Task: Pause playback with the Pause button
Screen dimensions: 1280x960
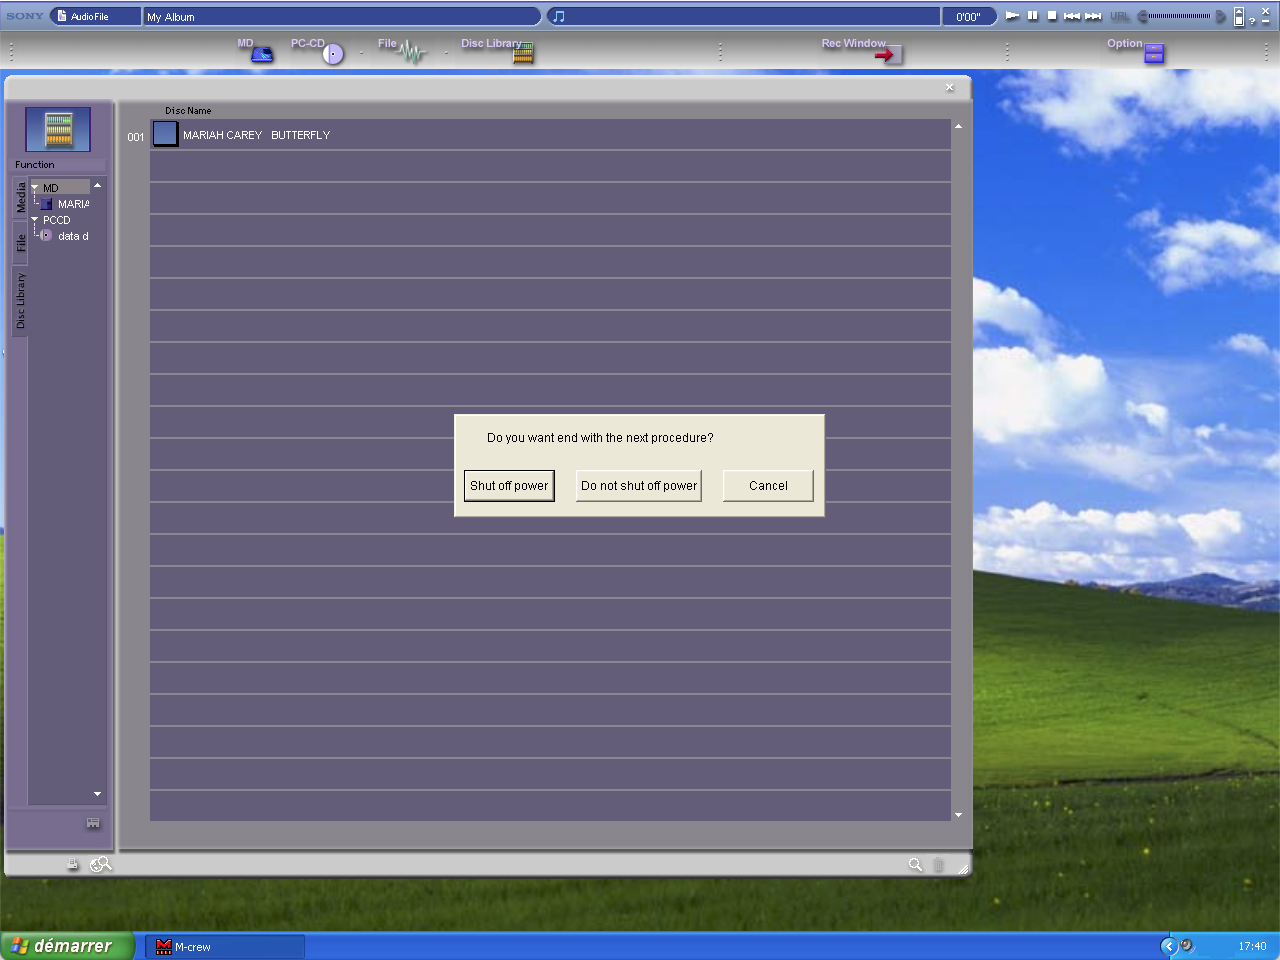Action: 1033,16
